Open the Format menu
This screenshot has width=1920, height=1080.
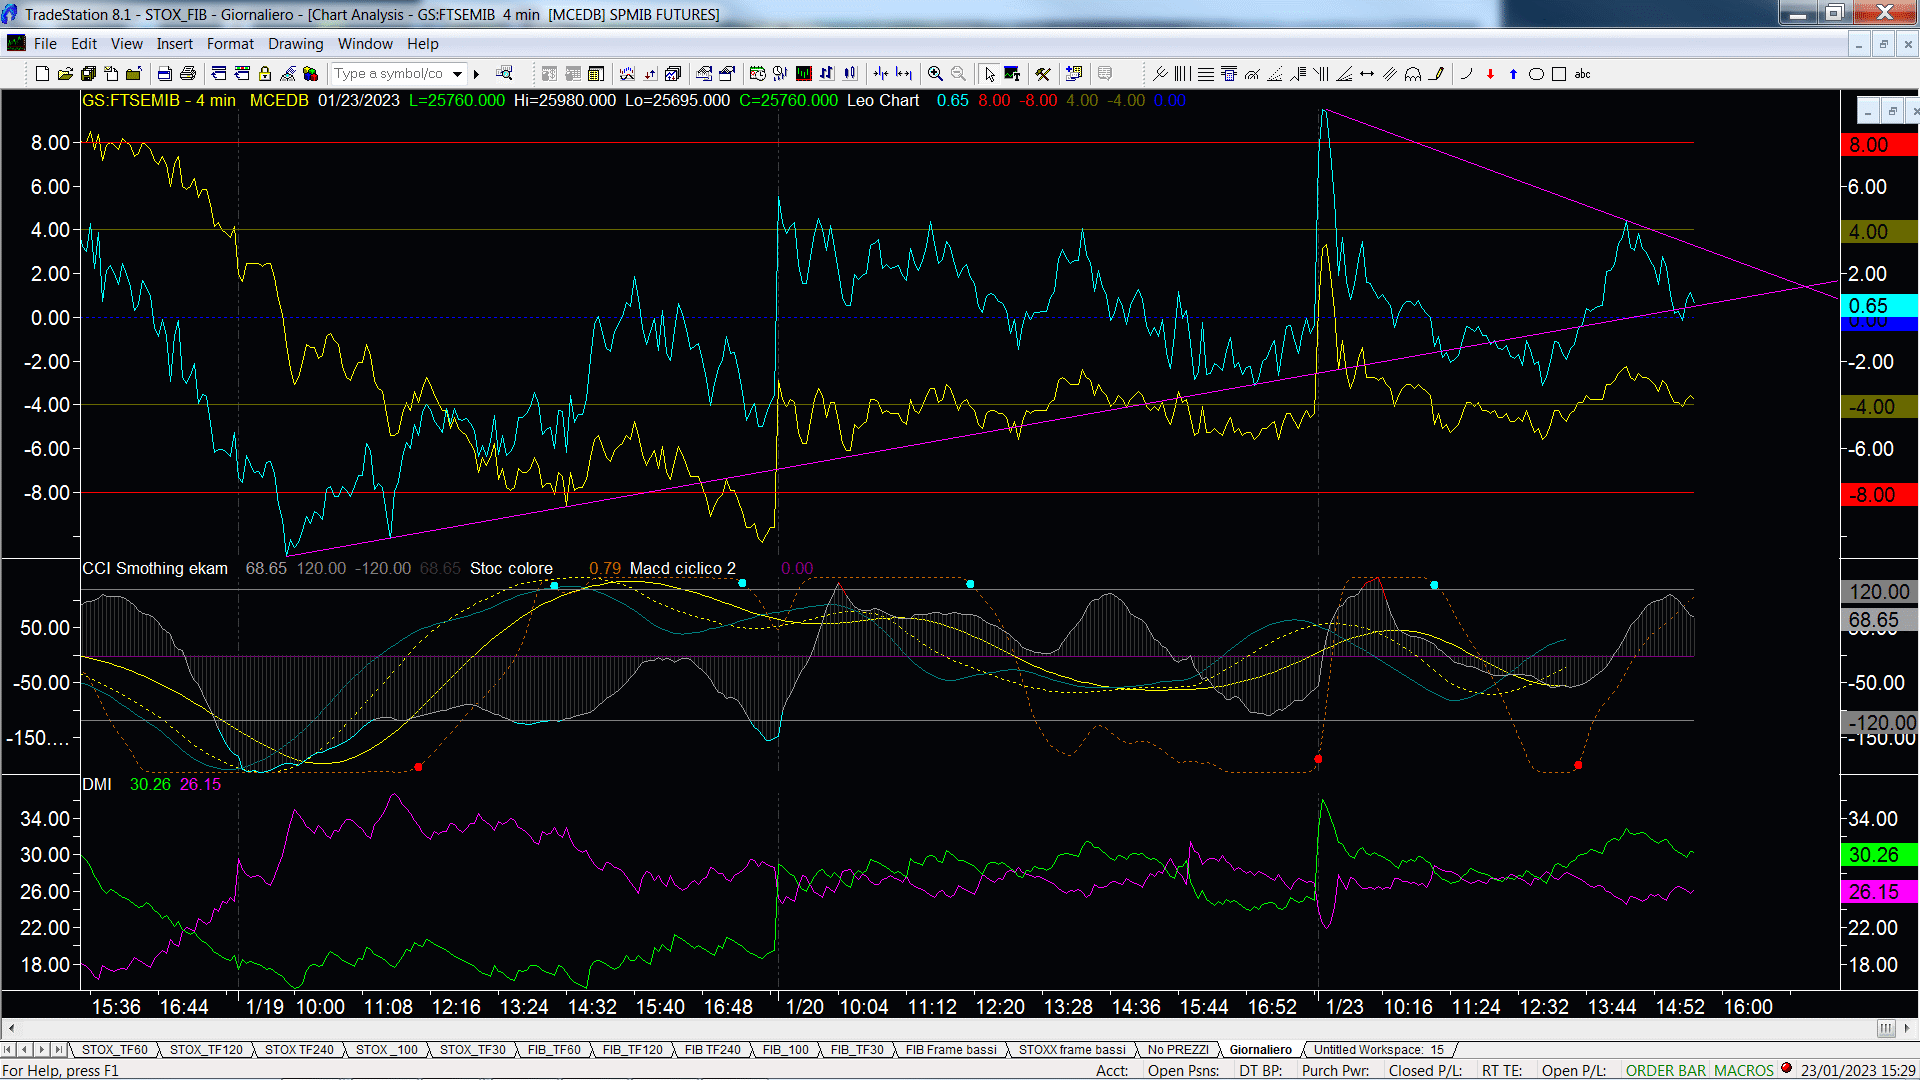tap(230, 44)
